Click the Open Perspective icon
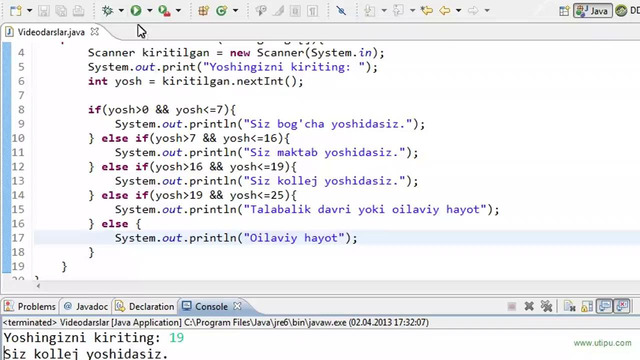The height and width of the screenshot is (360, 640). (x=564, y=11)
